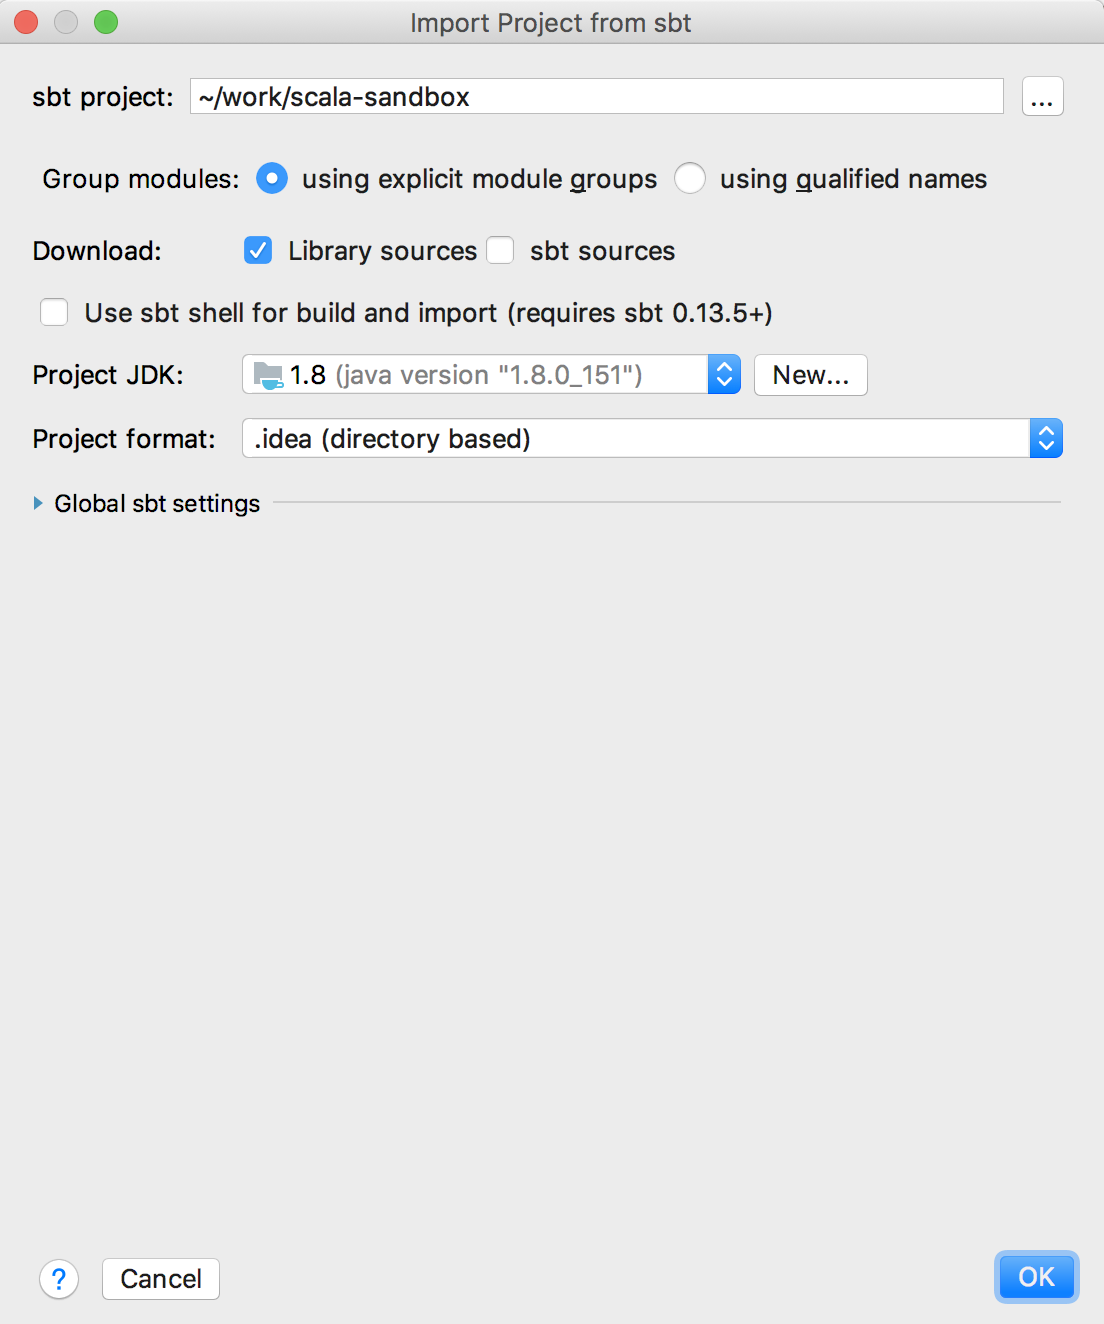Click the Project format dropdown arrows
Image resolution: width=1104 pixels, height=1324 pixels.
pyautogui.click(x=1046, y=438)
